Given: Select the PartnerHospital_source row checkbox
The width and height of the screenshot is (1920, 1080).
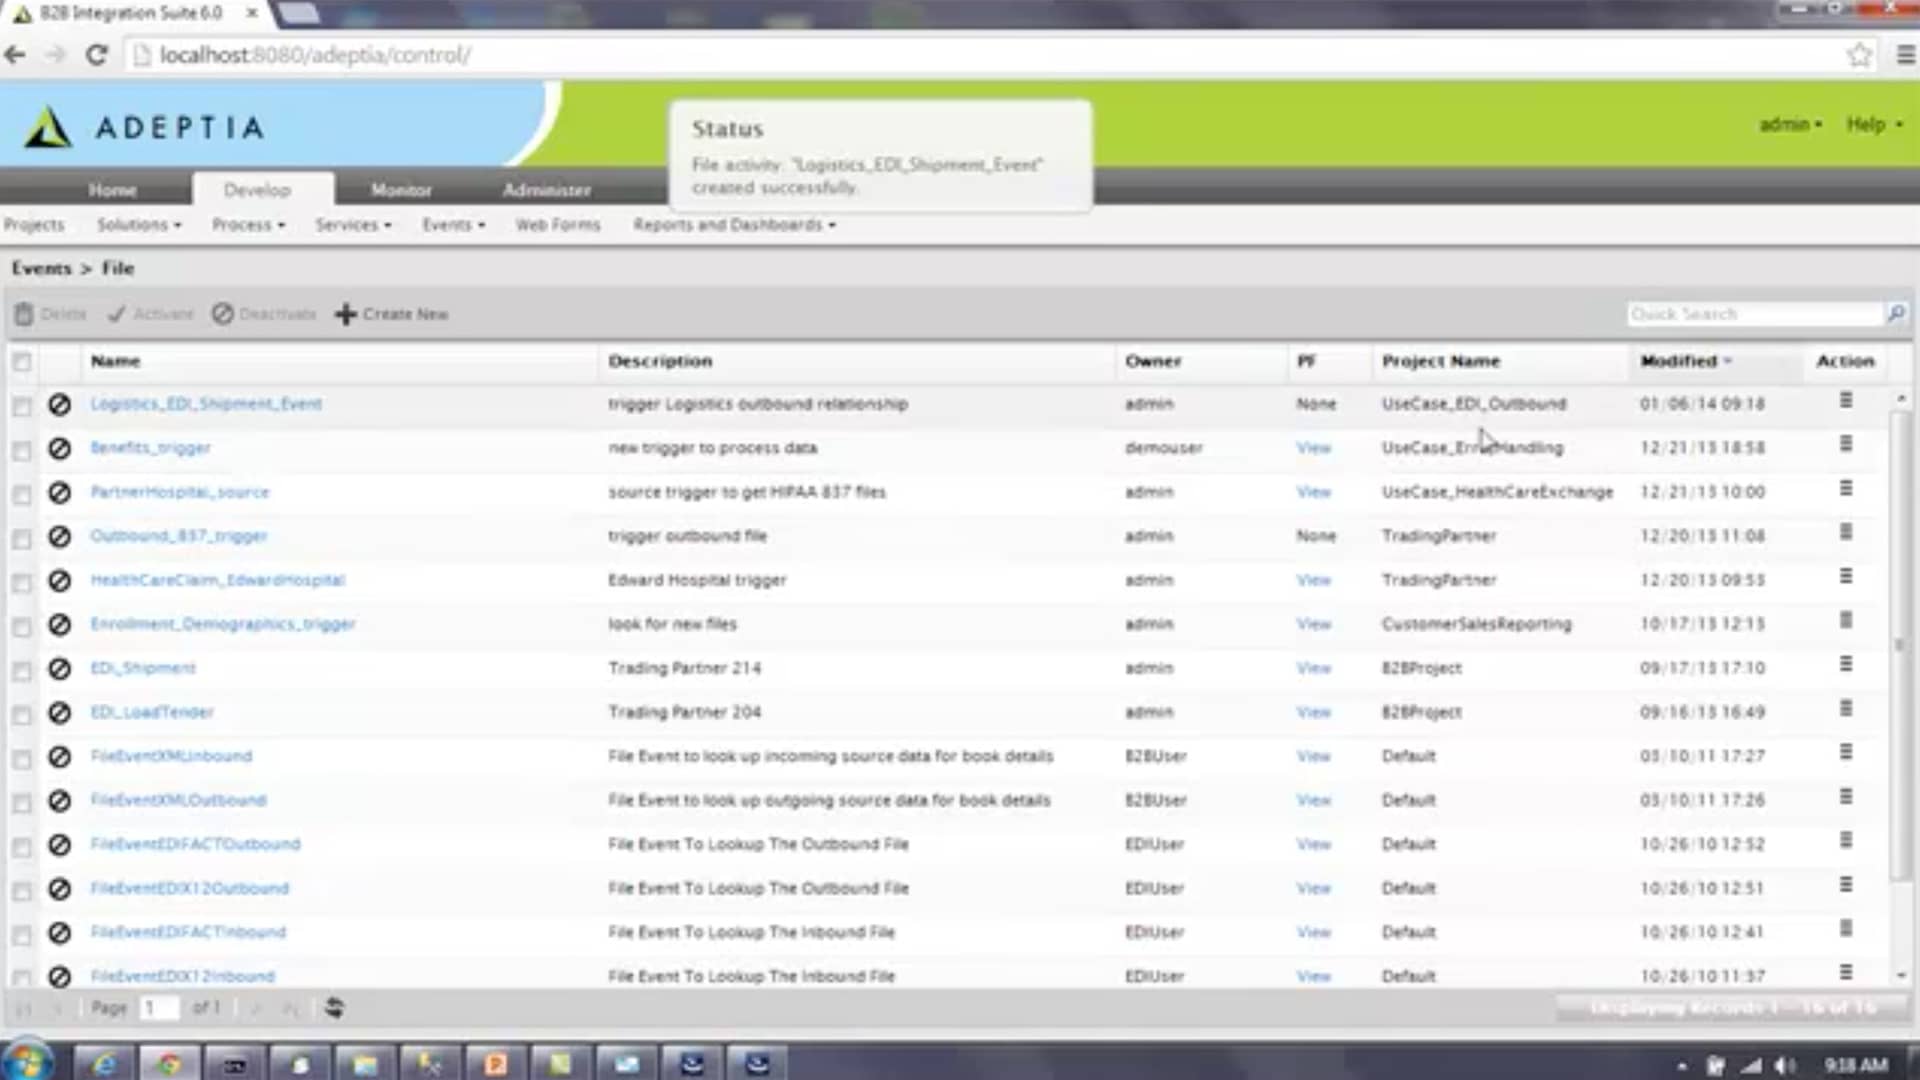Looking at the screenshot, I should 21,494.
